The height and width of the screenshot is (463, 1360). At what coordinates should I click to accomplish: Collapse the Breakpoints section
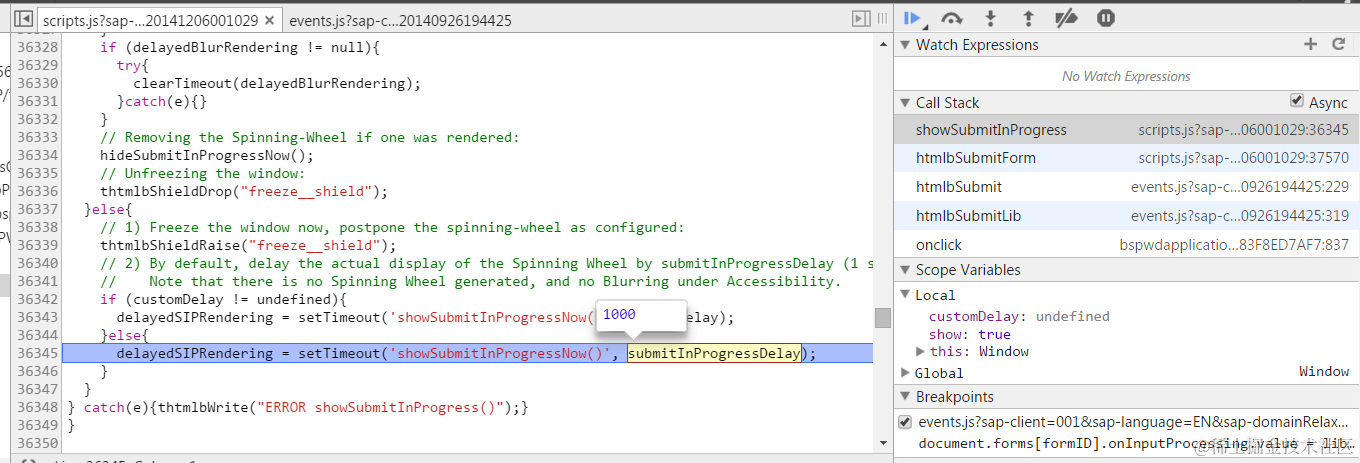pyautogui.click(x=905, y=397)
